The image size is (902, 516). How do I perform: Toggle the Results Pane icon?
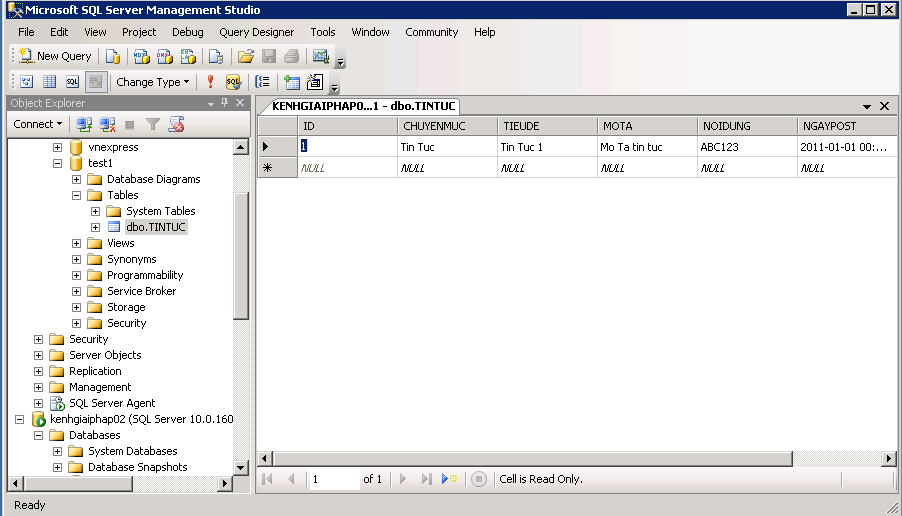(x=95, y=82)
